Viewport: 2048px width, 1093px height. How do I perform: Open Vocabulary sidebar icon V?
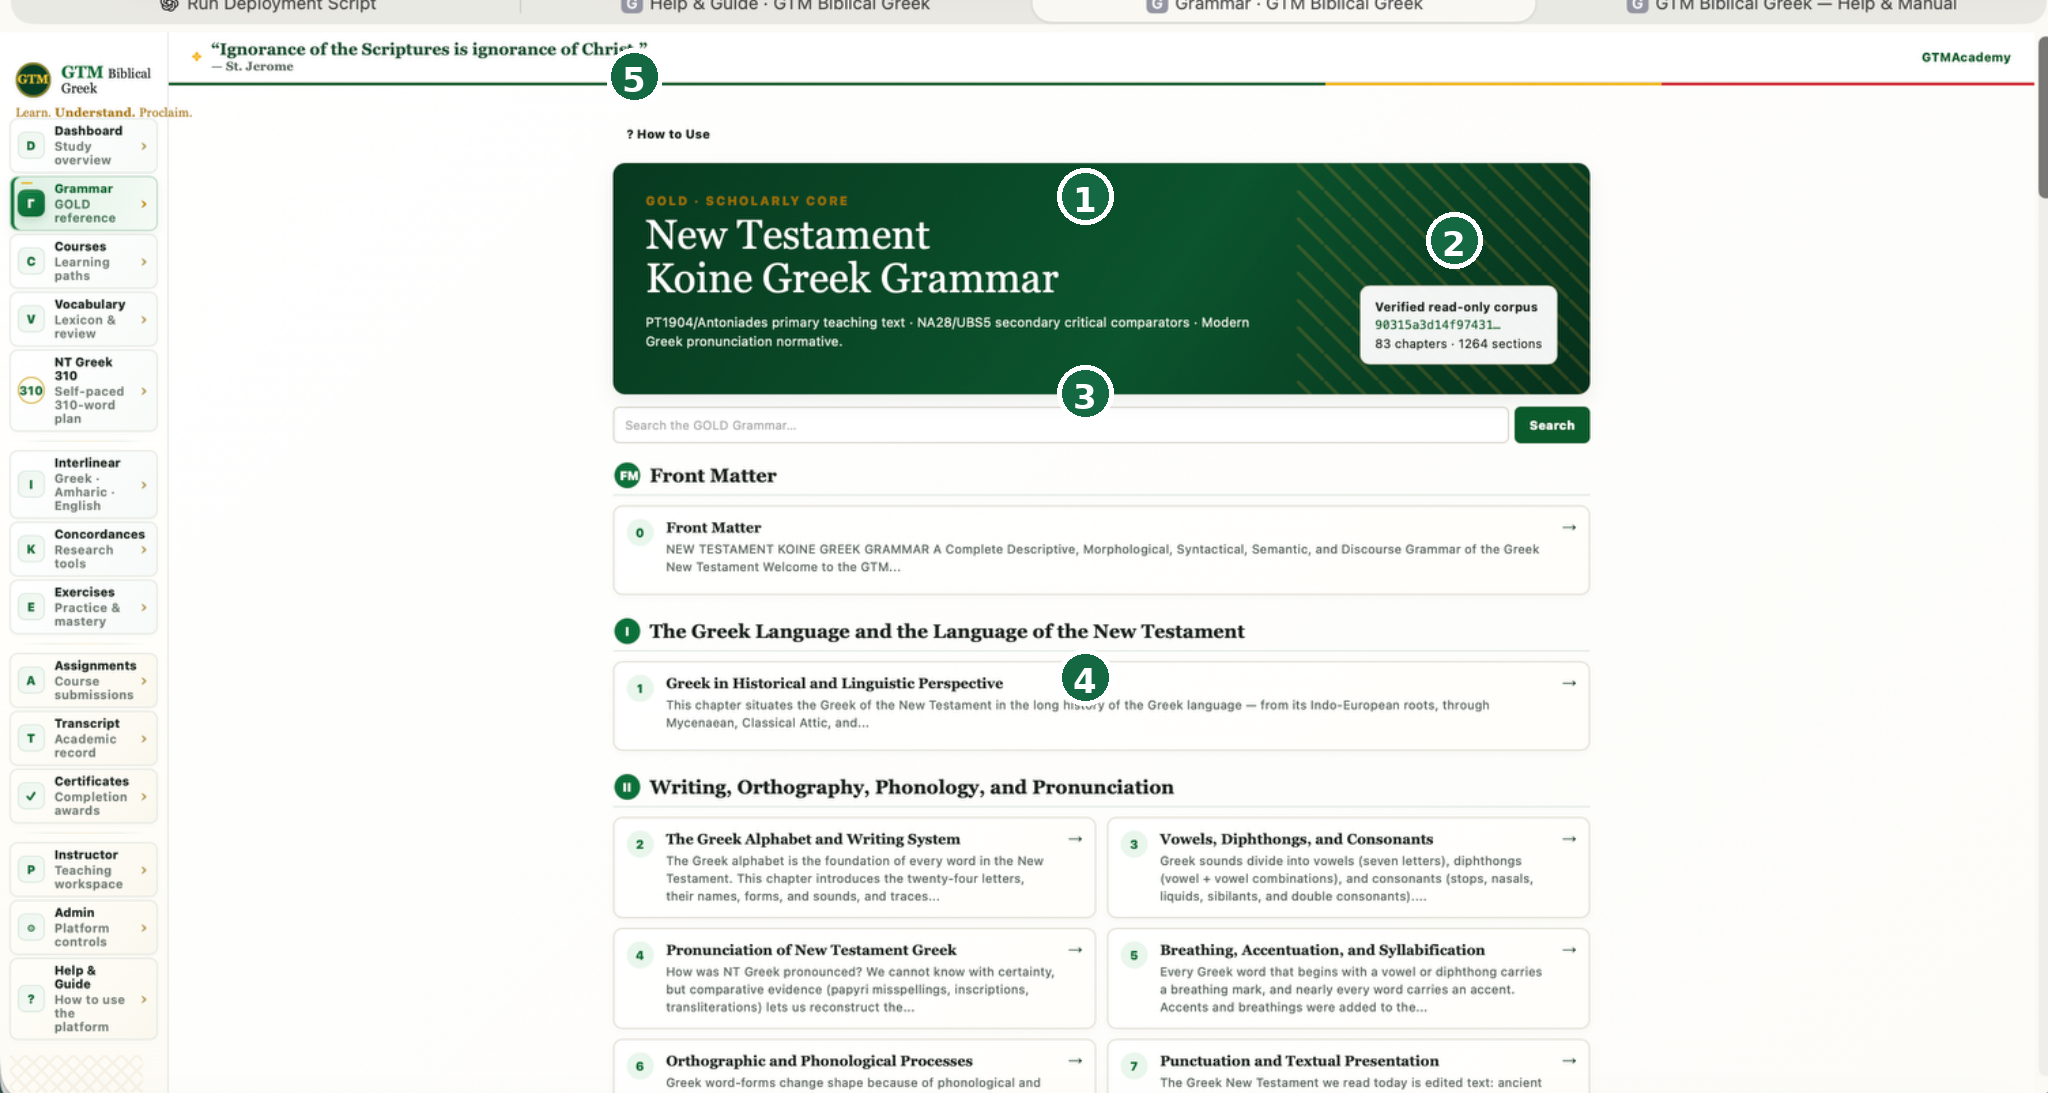point(31,320)
